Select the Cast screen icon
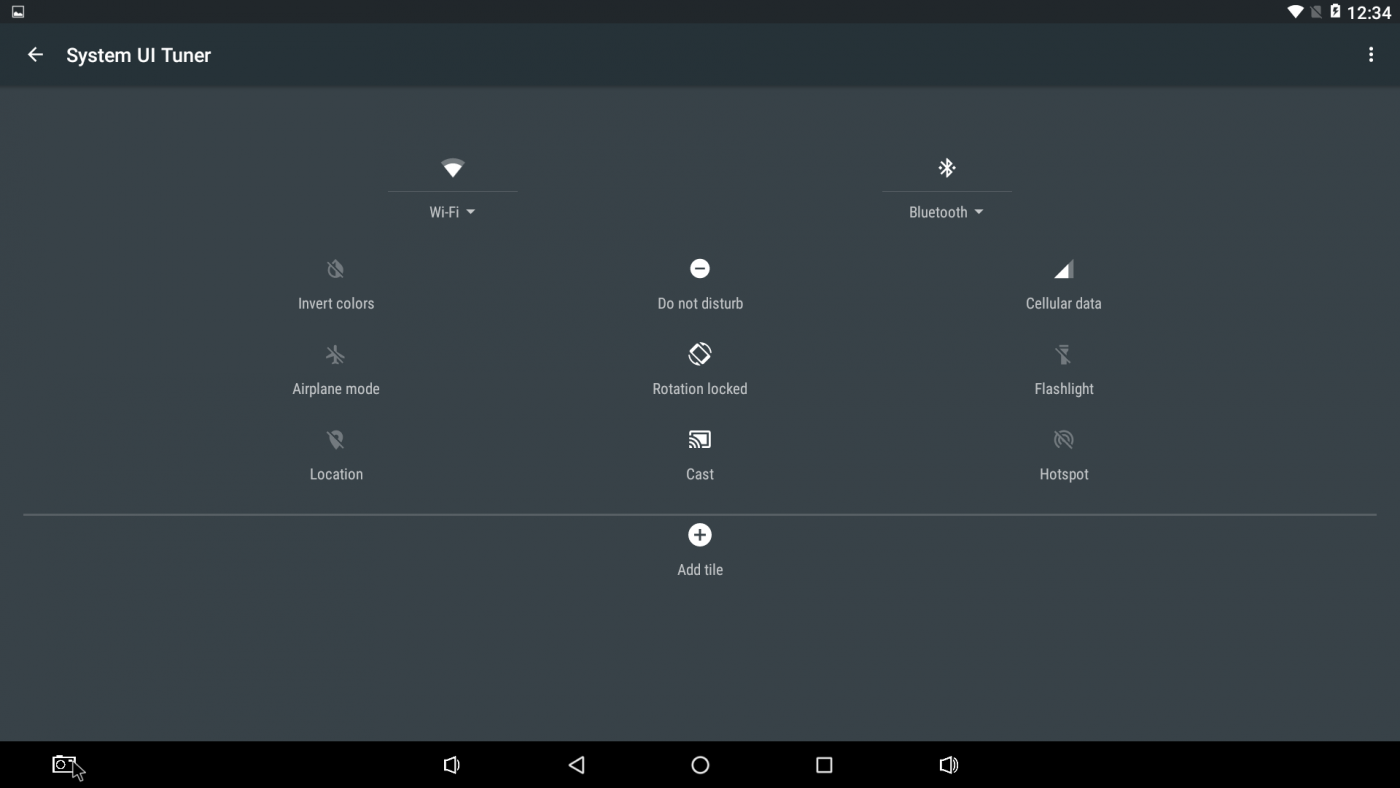1400x788 pixels. tap(700, 440)
